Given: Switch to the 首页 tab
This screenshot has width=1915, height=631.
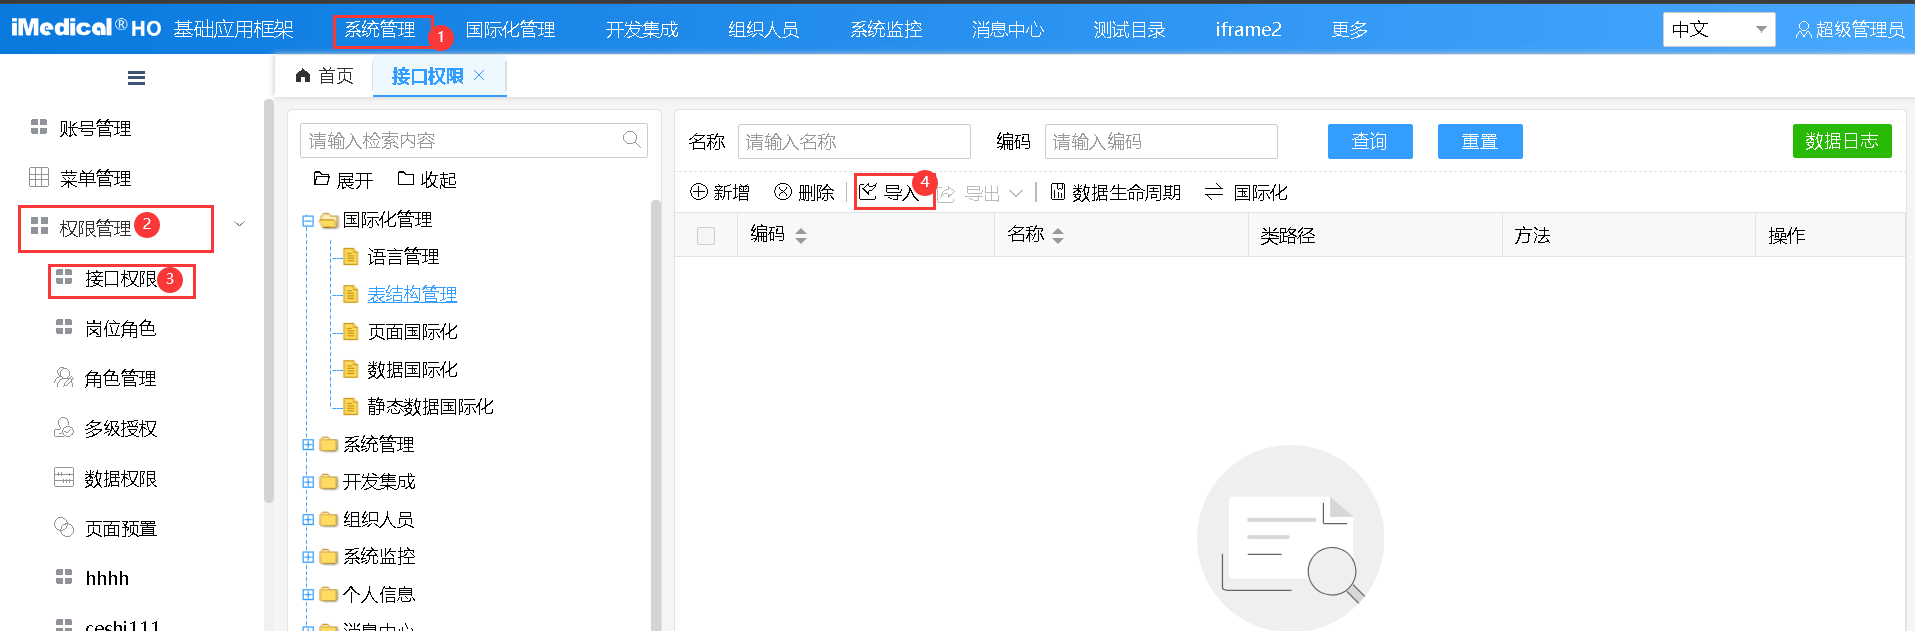Looking at the screenshot, I should coord(324,76).
